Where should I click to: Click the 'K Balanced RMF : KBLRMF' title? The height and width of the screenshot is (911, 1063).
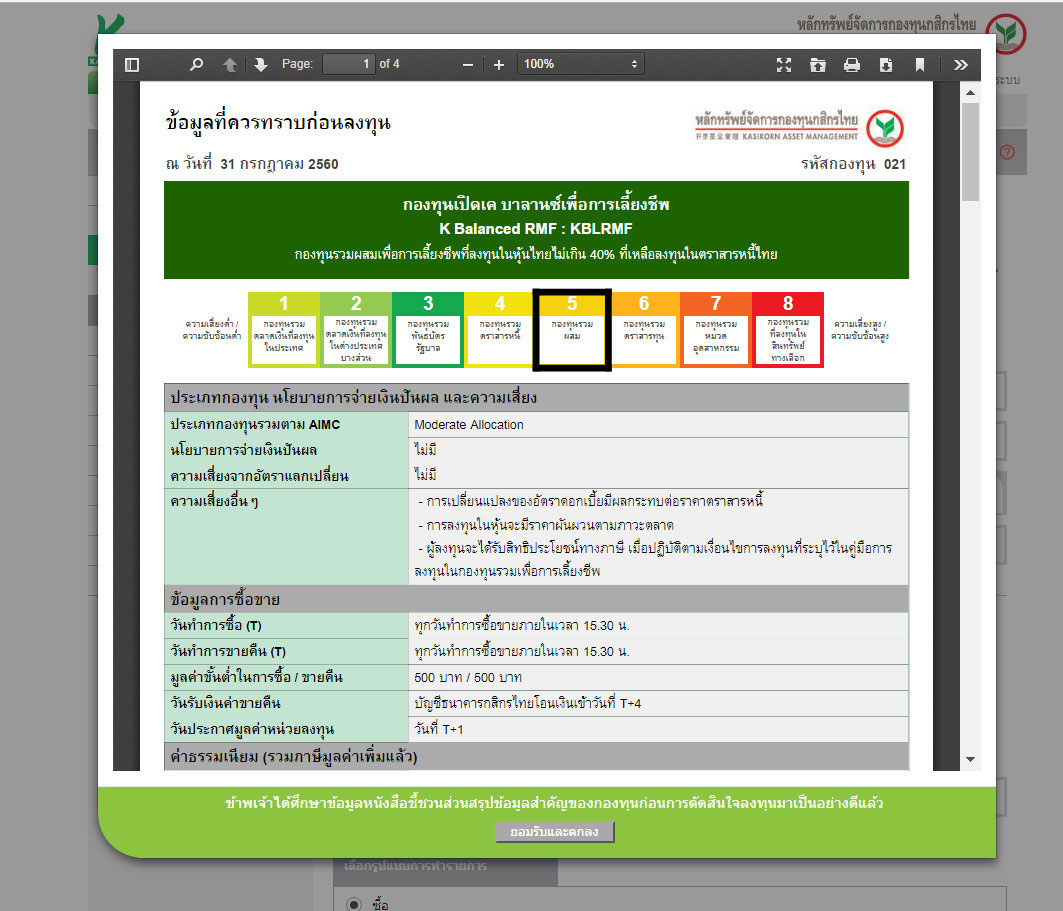coord(536,229)
